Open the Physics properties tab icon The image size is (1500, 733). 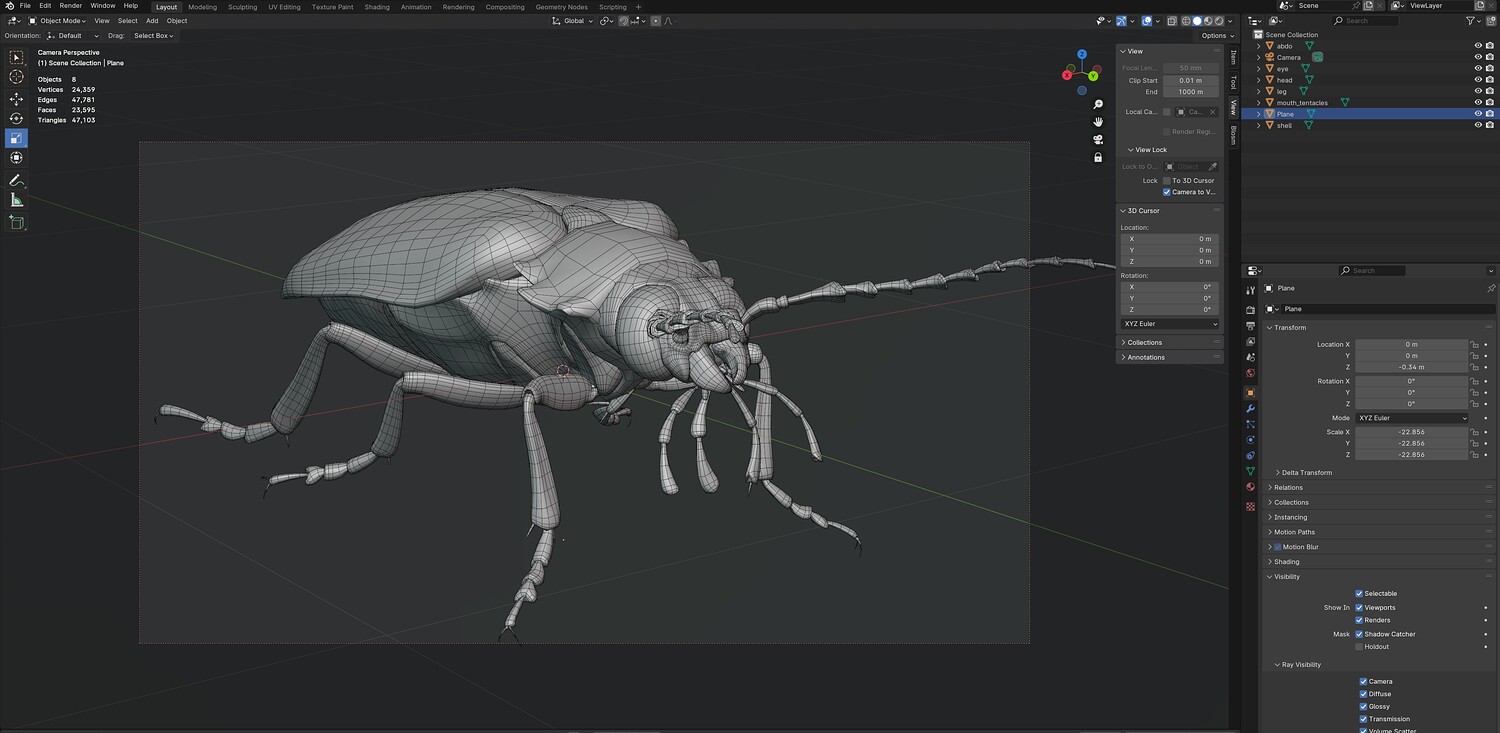click(x=1250, y=440)
